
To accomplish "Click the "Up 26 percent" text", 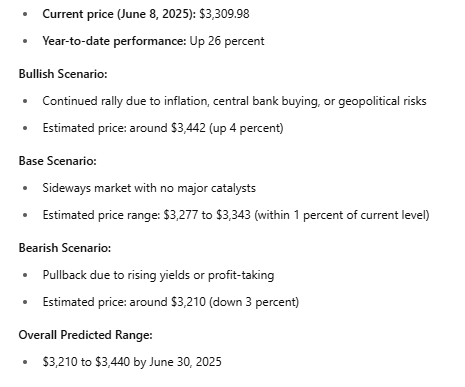I will pos(227,41).
